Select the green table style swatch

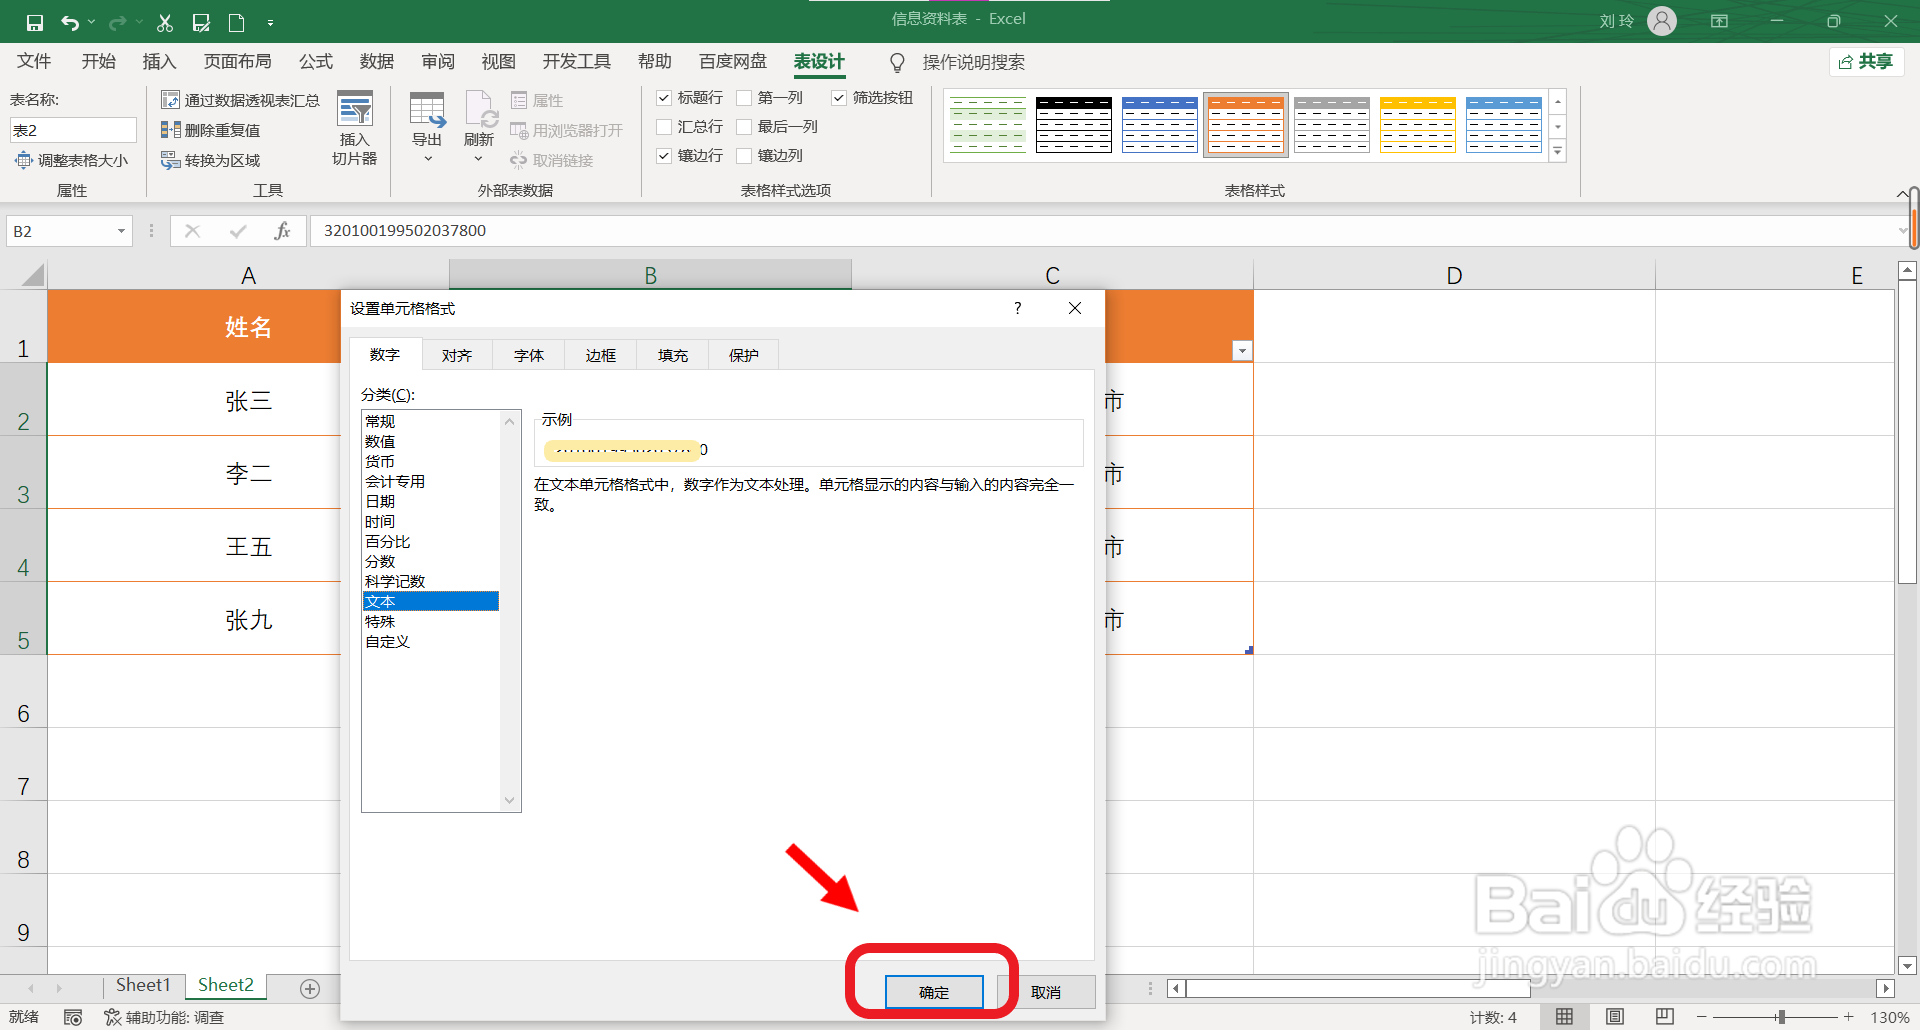988,125
